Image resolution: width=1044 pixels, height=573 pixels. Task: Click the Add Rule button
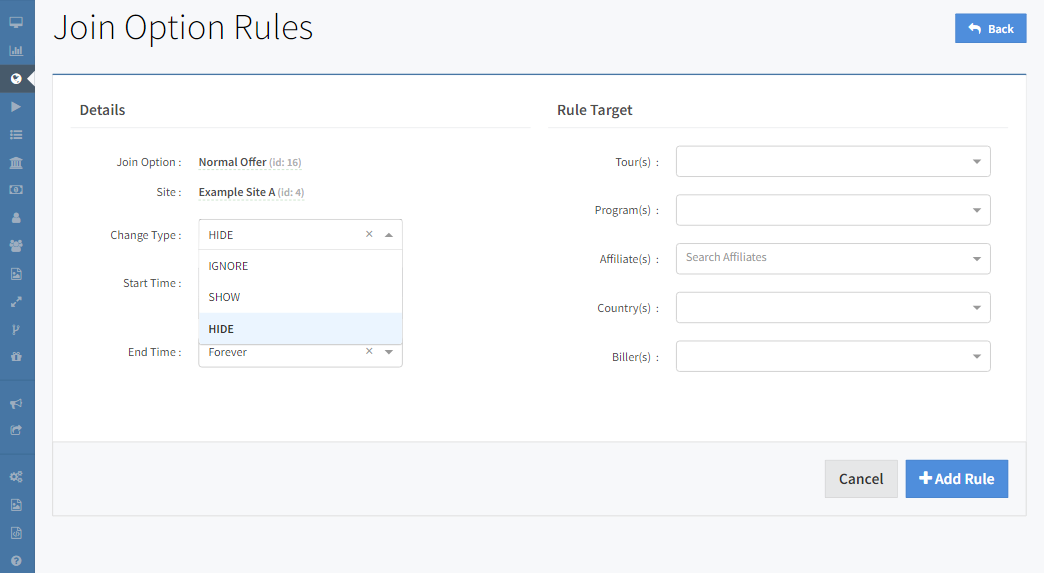[956, 479]
